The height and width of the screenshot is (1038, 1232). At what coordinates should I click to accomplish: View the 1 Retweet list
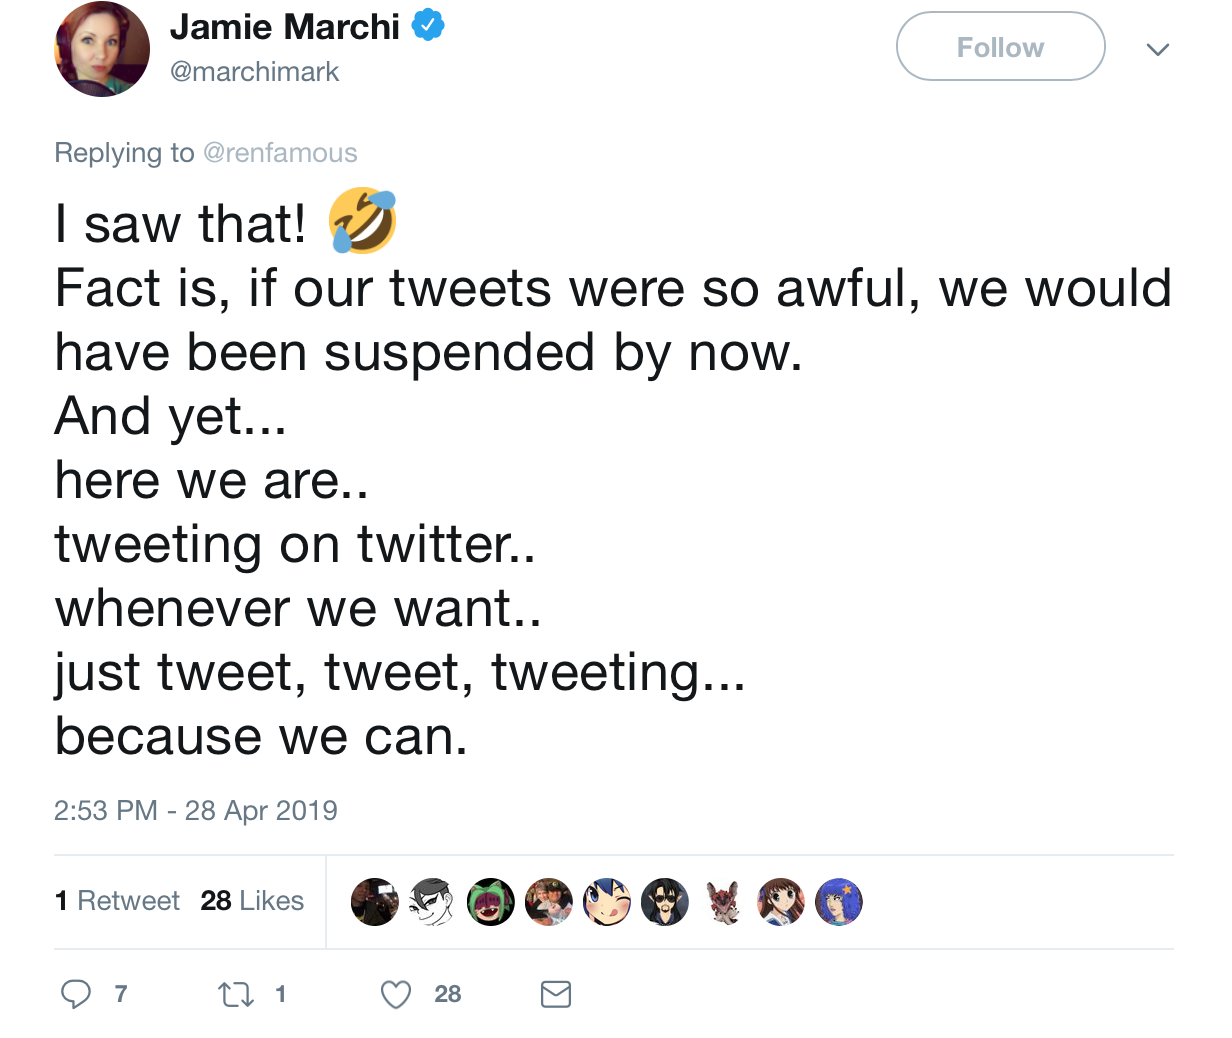117,901
